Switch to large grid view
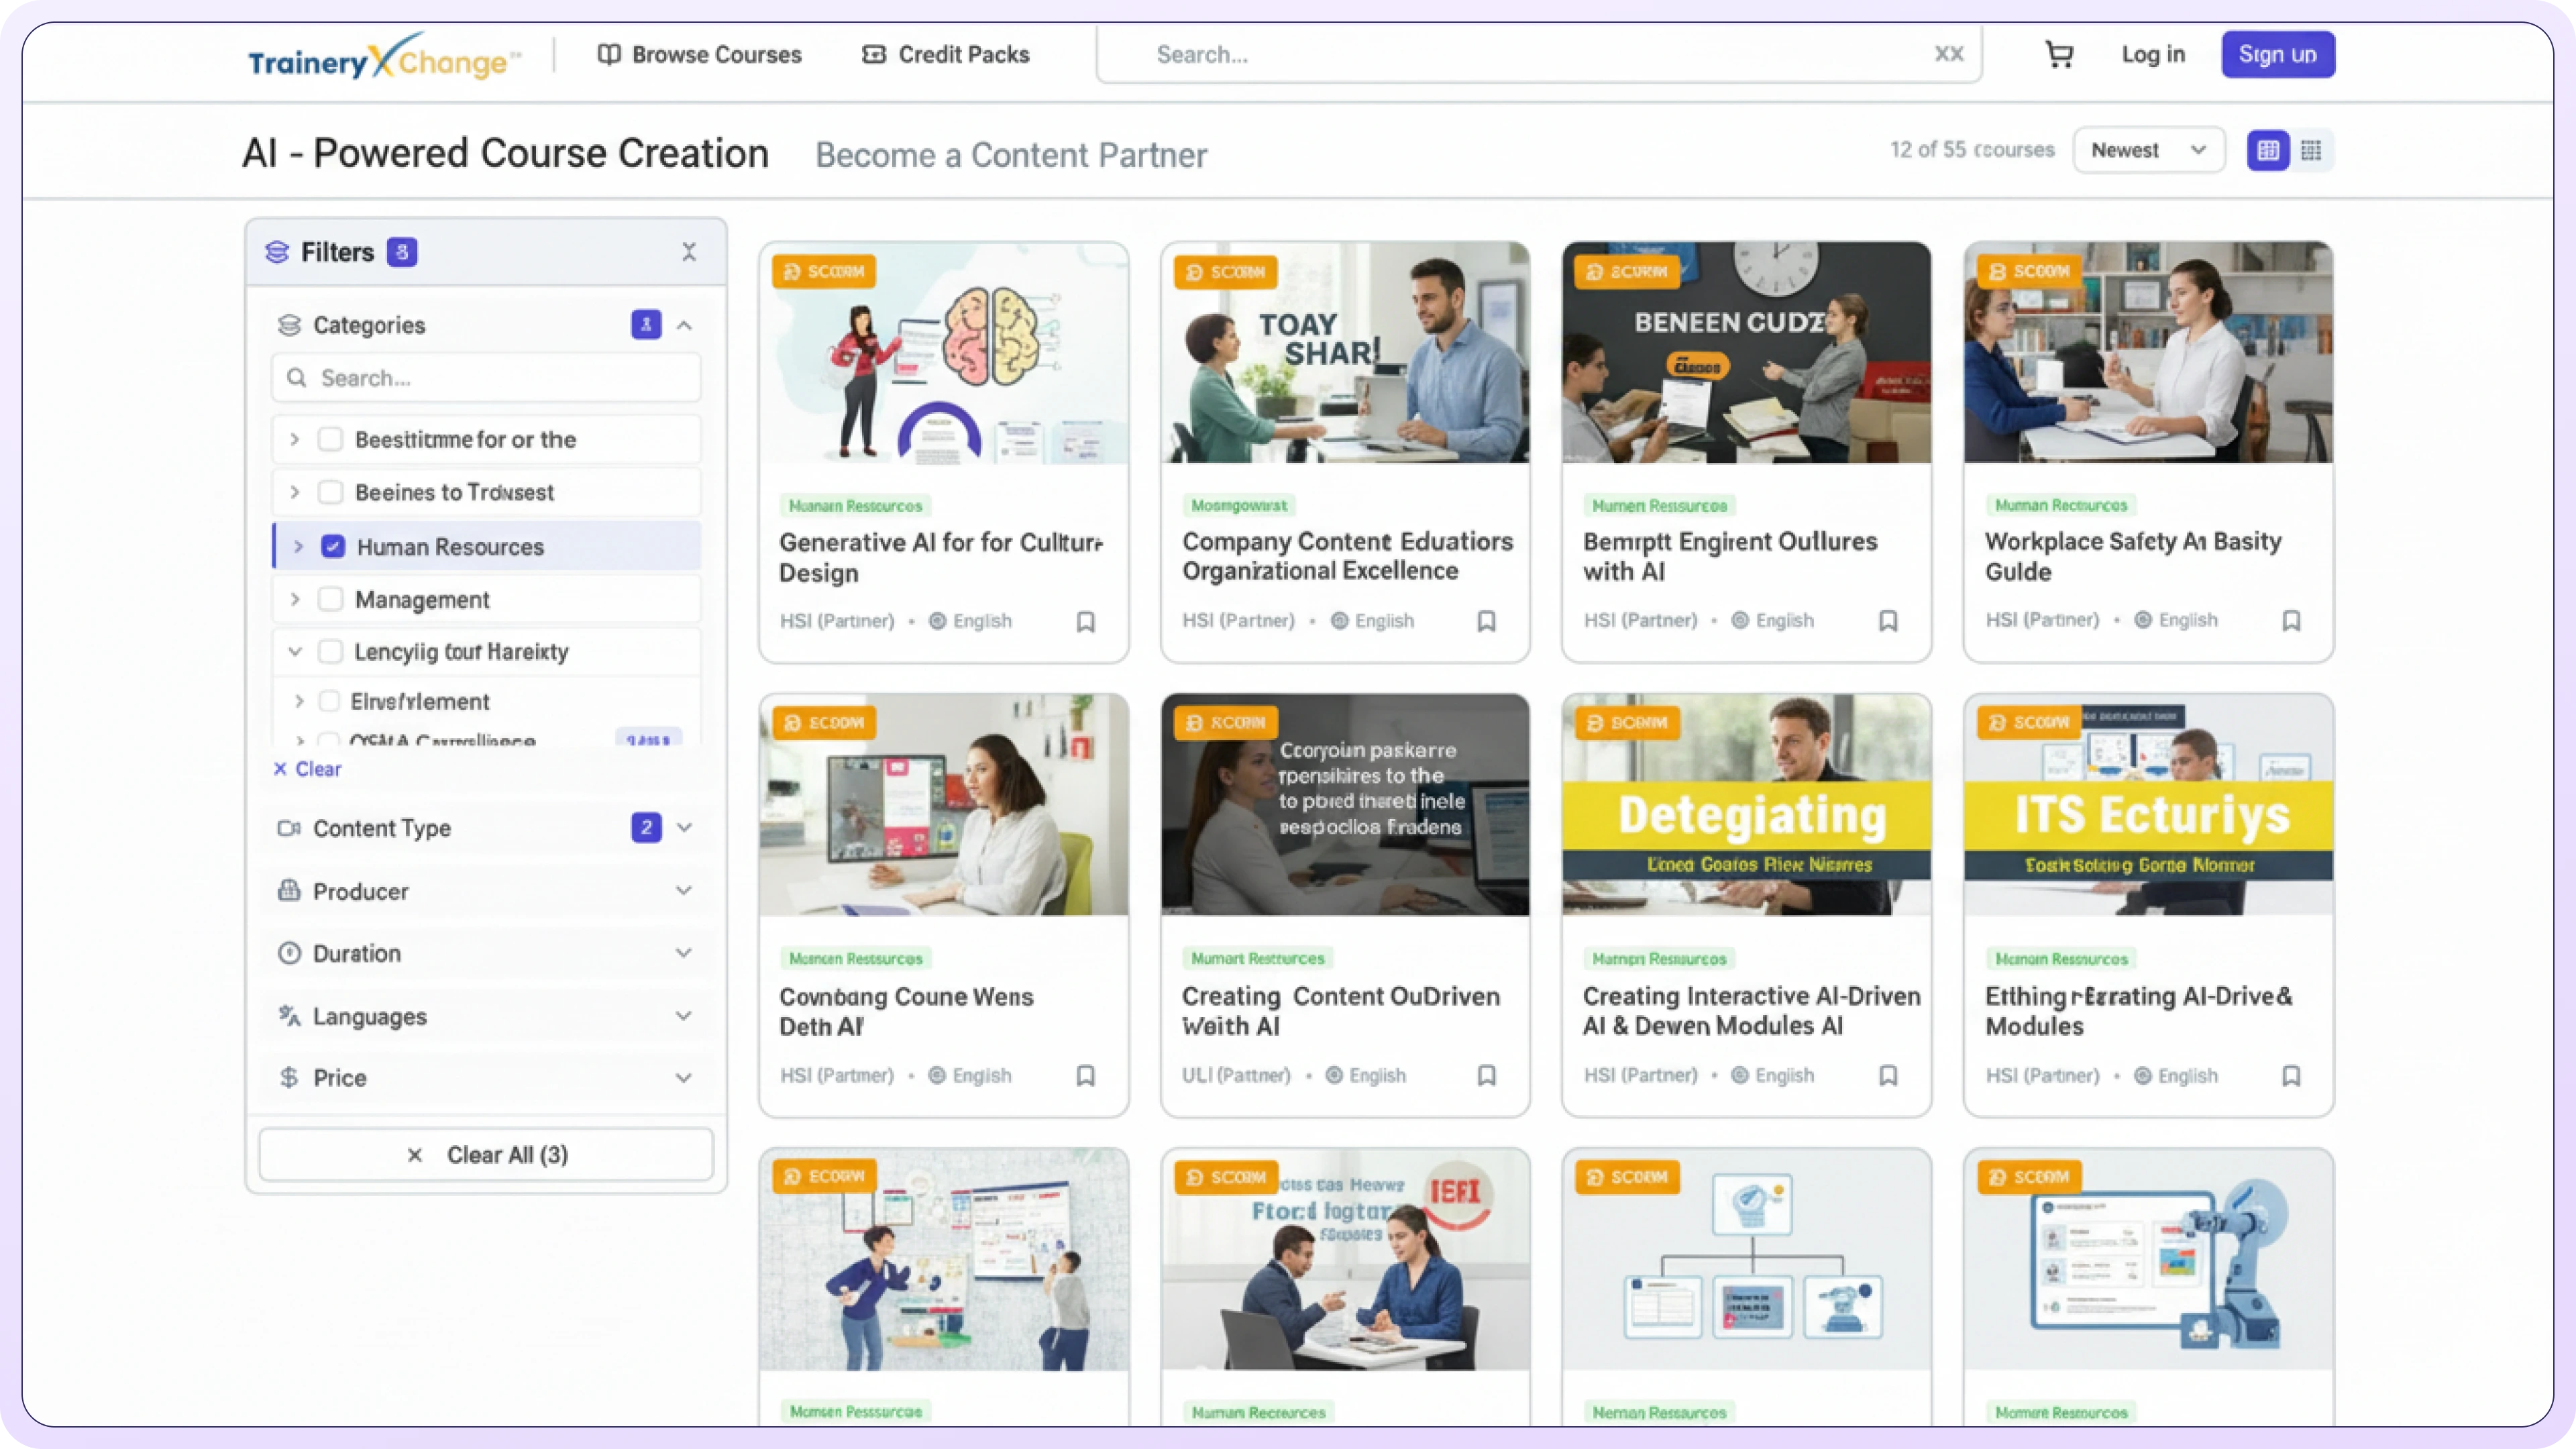 click(2268, 150)
